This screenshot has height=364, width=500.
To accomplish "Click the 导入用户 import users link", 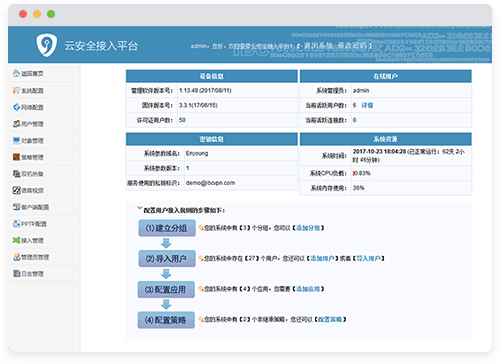I will pos(368,258).
